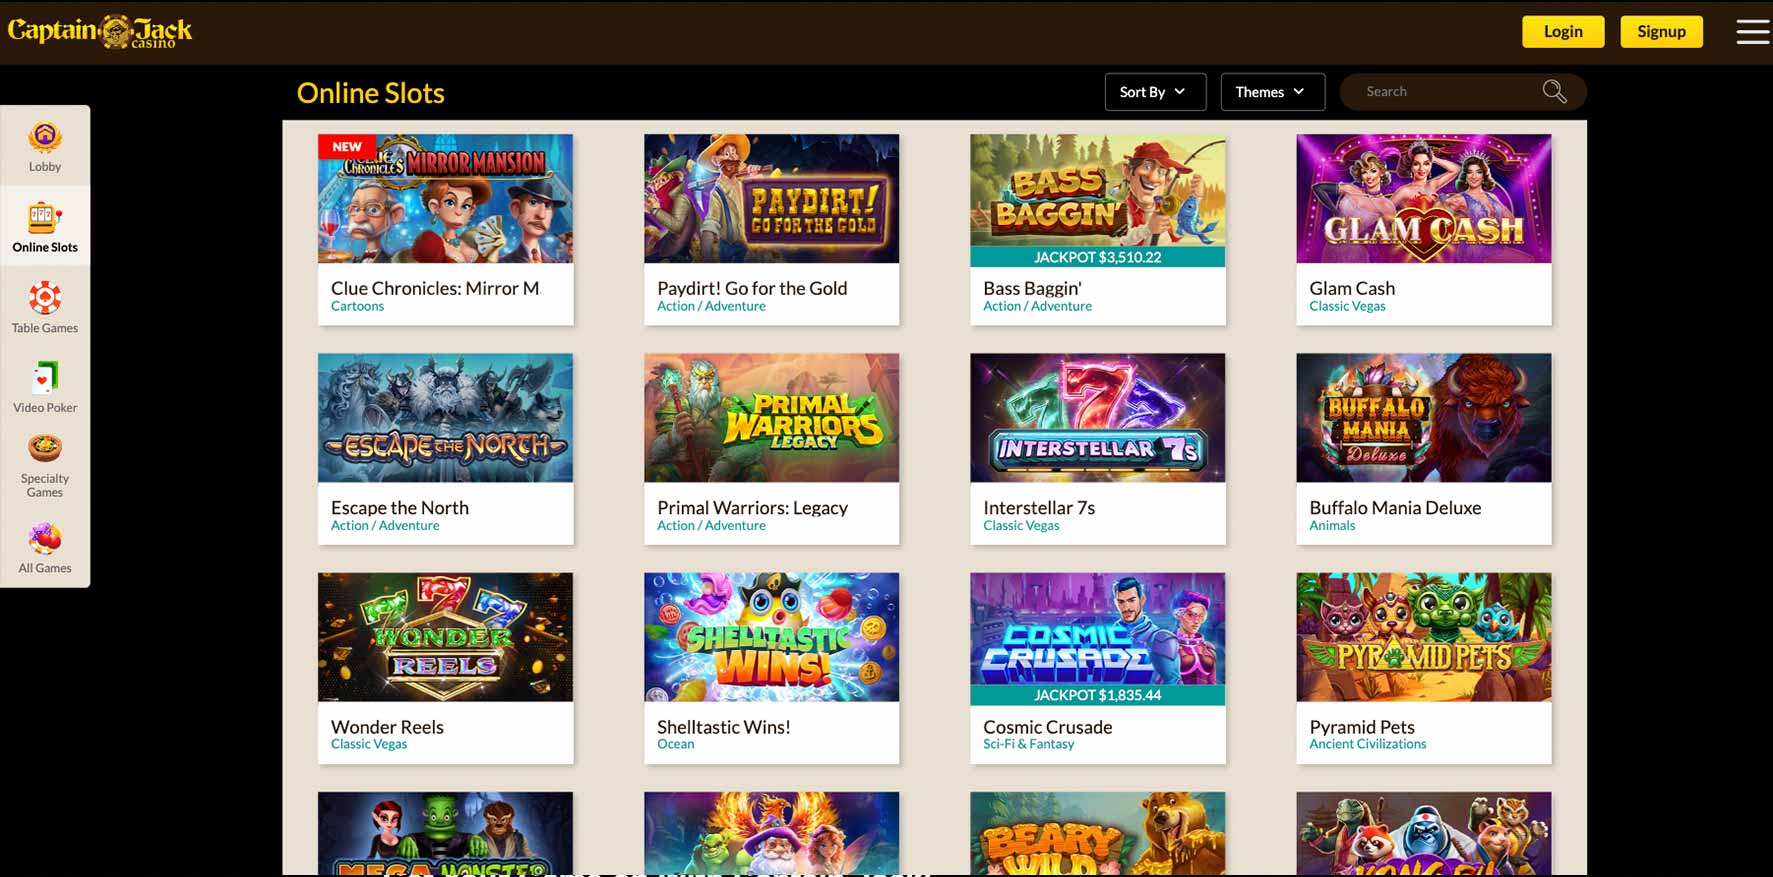Click Action / Adventure under Escape the North
The width and height of the screenshot is (1773, 877).
tap(385, 526)
